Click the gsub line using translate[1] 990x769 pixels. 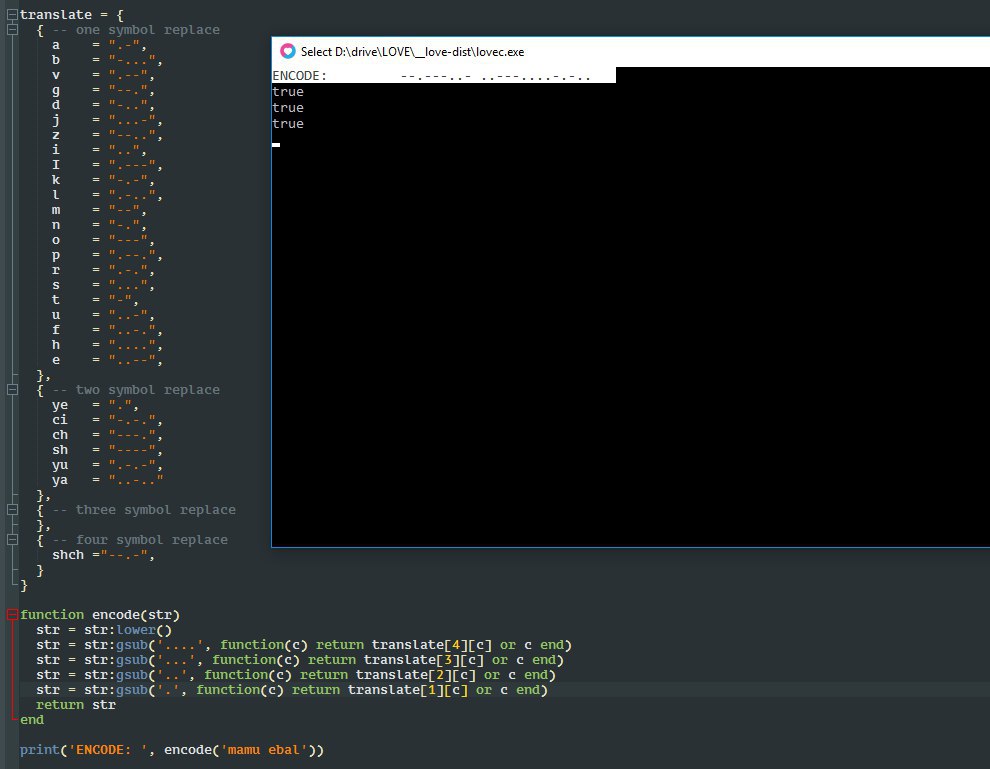(x=292, y=690)
